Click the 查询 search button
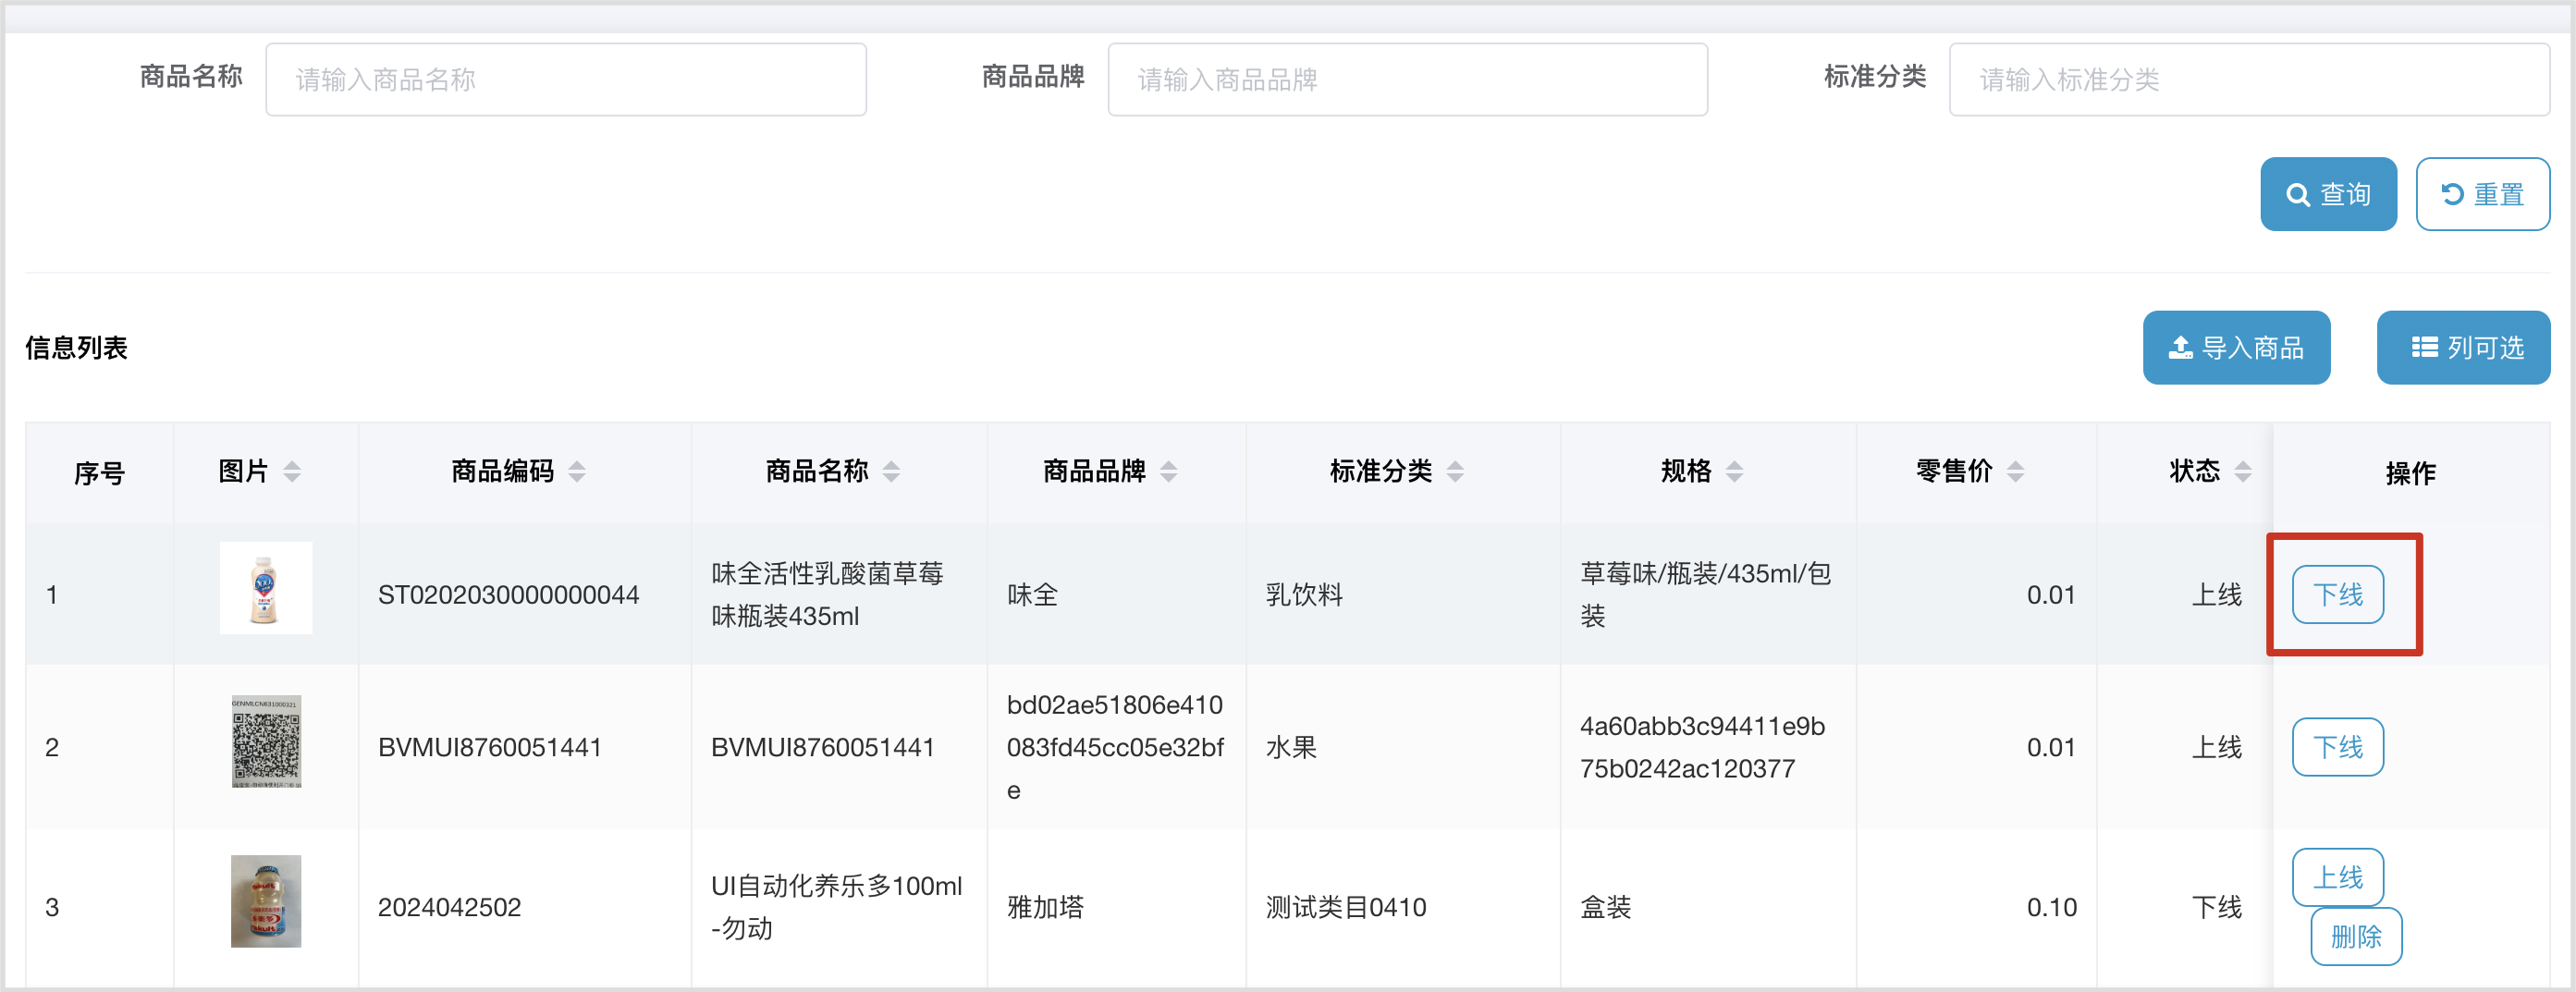The height and width of the screenshot is (992, 2576). coord(2327,194)
